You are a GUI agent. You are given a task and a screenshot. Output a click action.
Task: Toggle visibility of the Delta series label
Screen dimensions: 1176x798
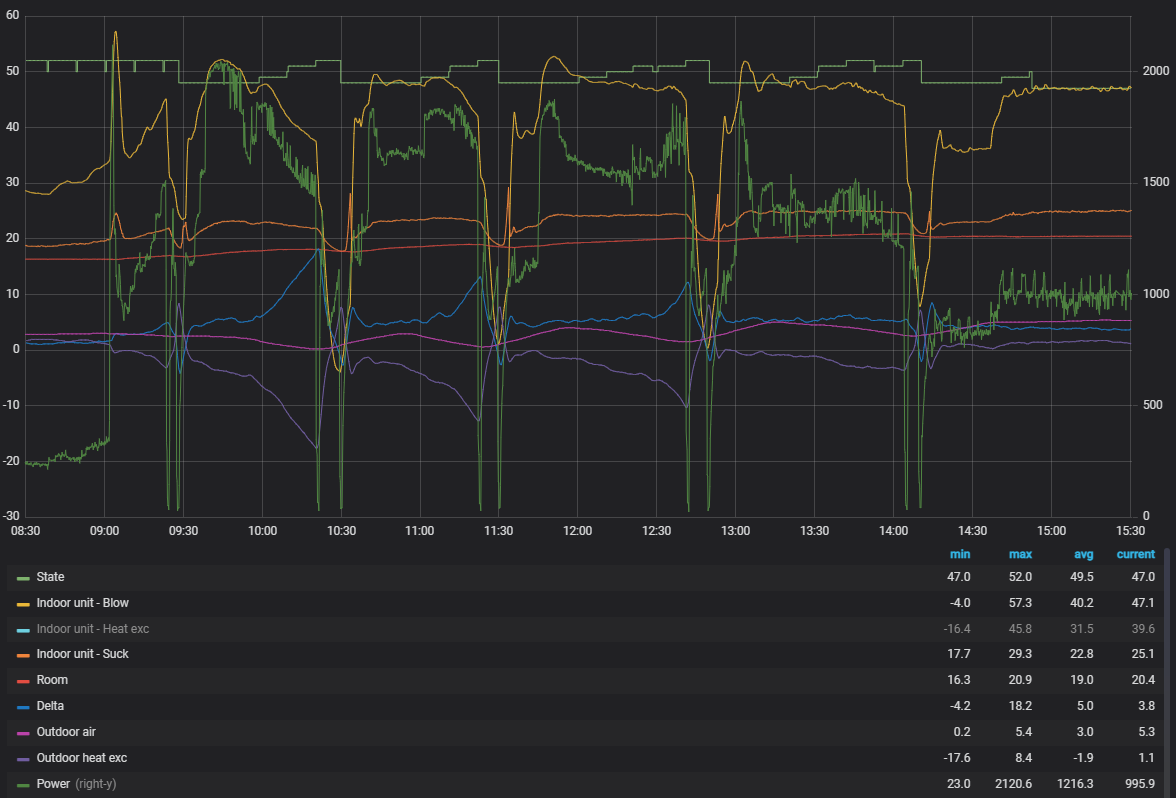coord(52,706)
